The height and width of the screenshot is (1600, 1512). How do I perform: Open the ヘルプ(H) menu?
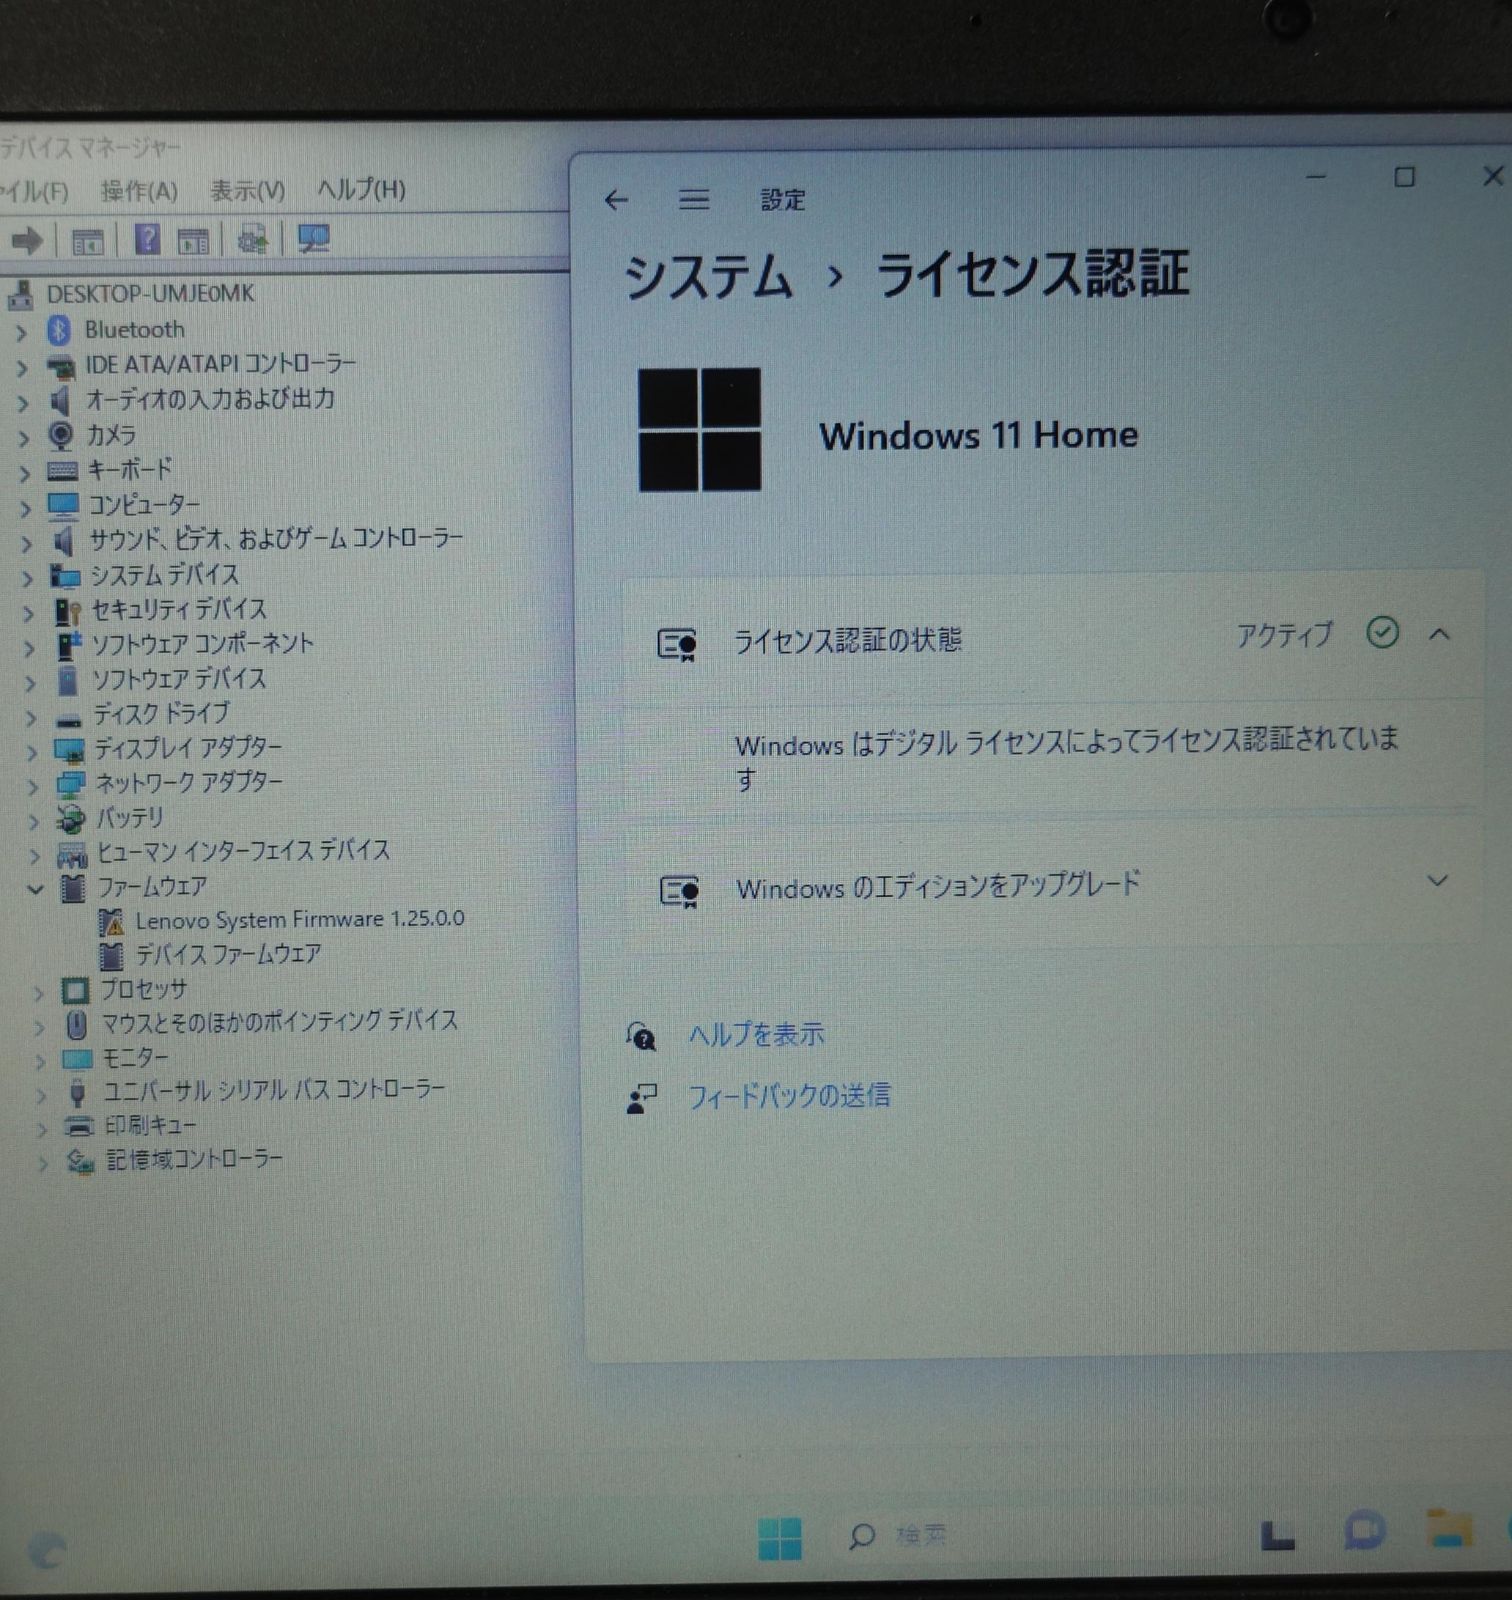click(361, 189)
